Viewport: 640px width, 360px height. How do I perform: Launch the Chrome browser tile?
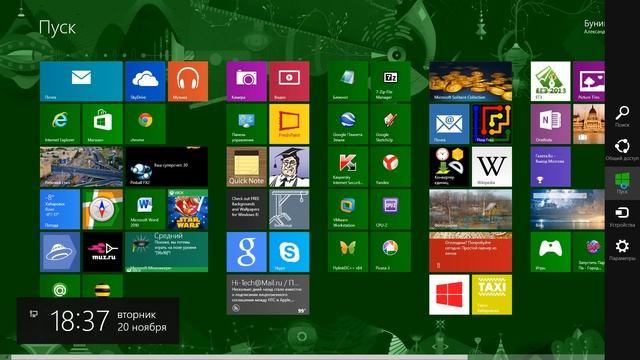[x=145, y=124]
